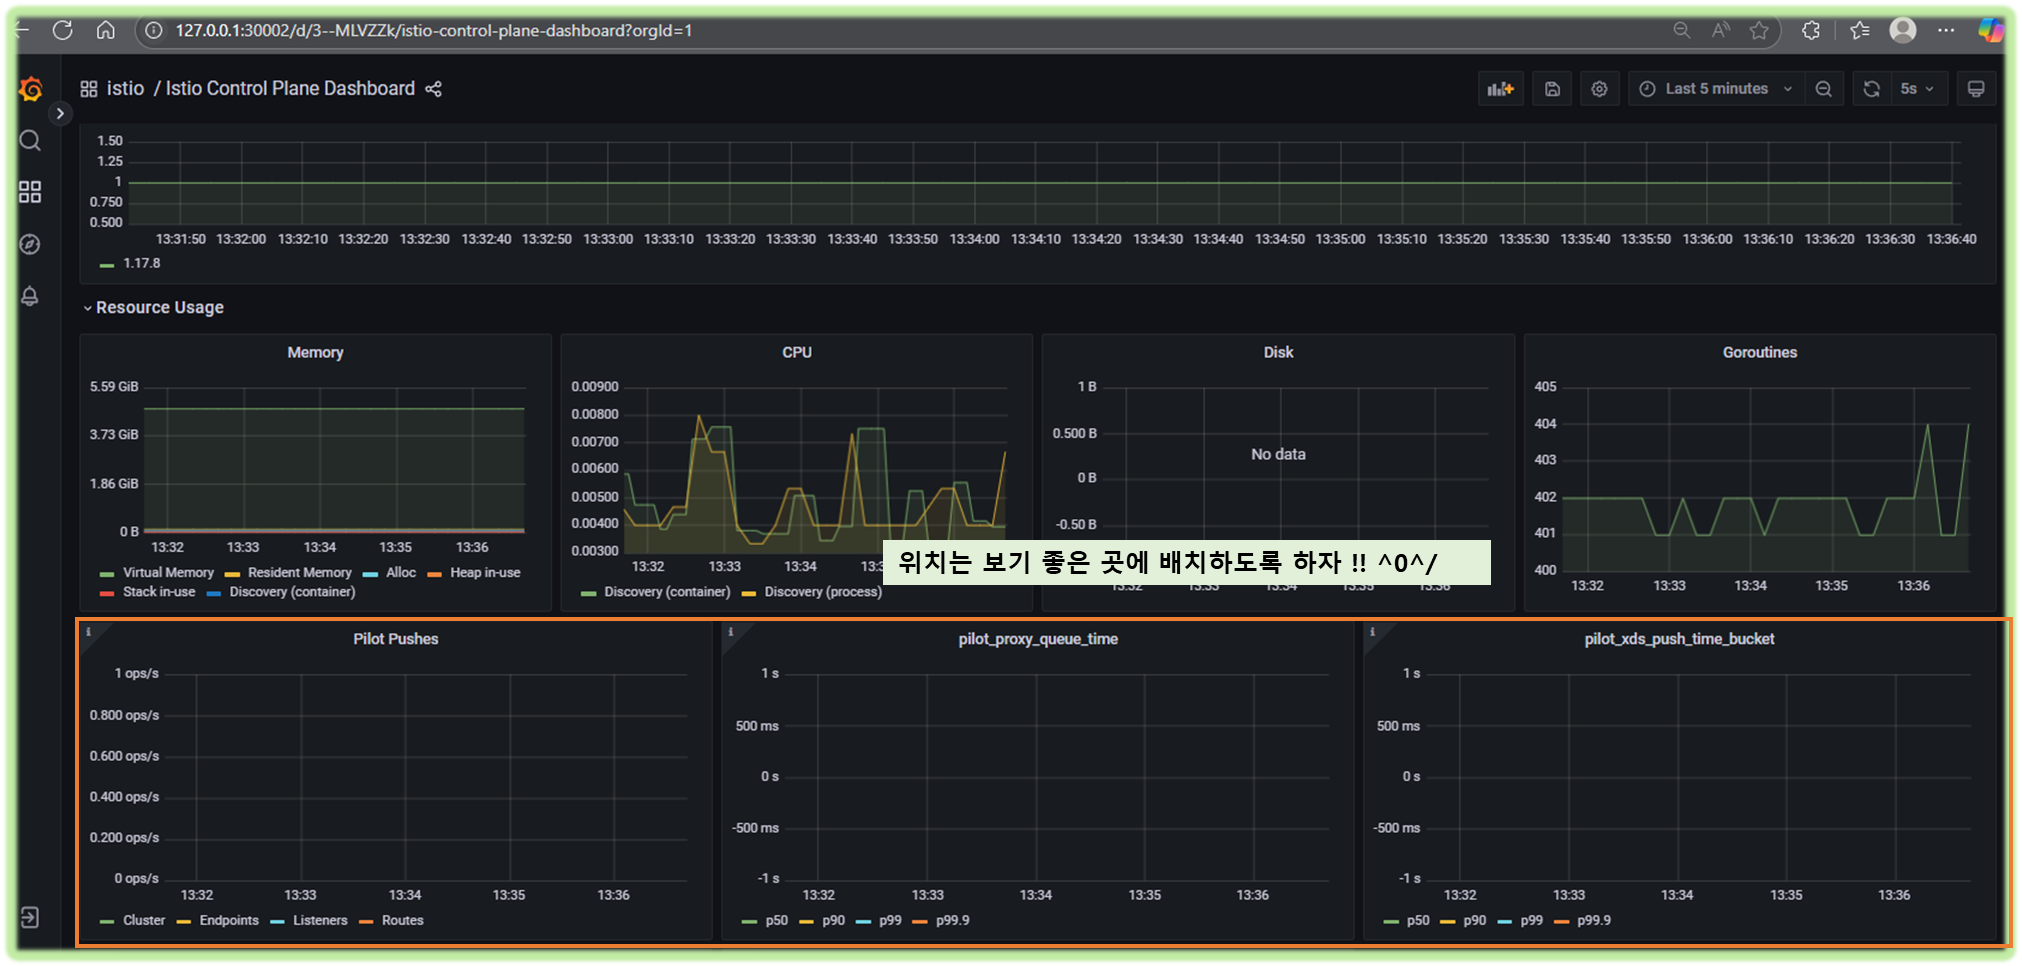Open the Grafana home logo
2022x967 pixels.
[31, 90]
